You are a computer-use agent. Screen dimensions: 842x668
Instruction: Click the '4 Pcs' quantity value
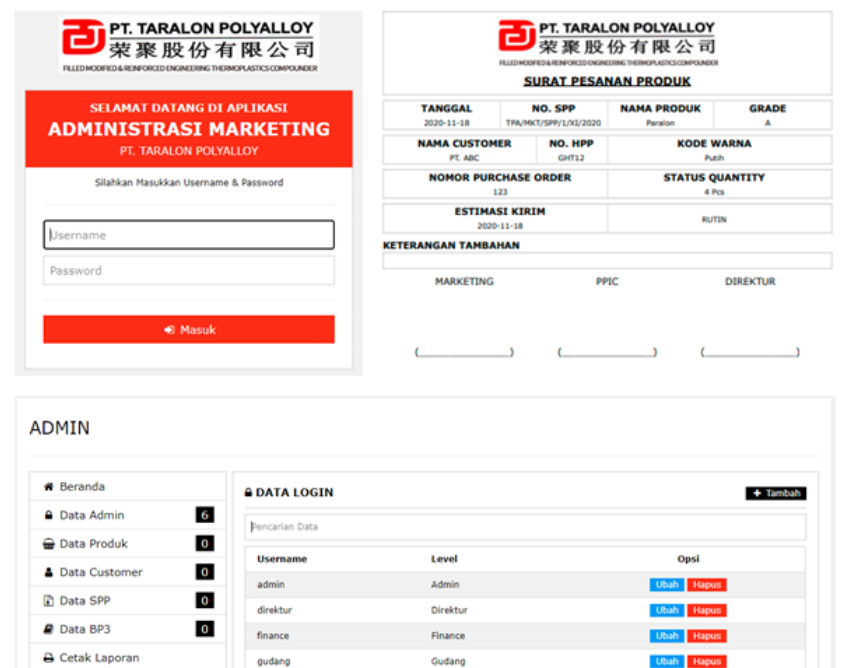pyautogui.click(x=714, y=192)
